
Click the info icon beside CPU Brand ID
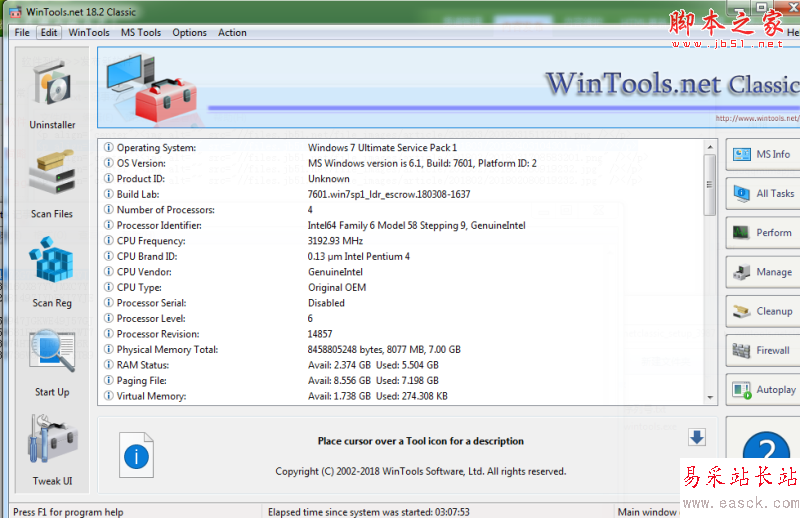(x=109, y=256)
